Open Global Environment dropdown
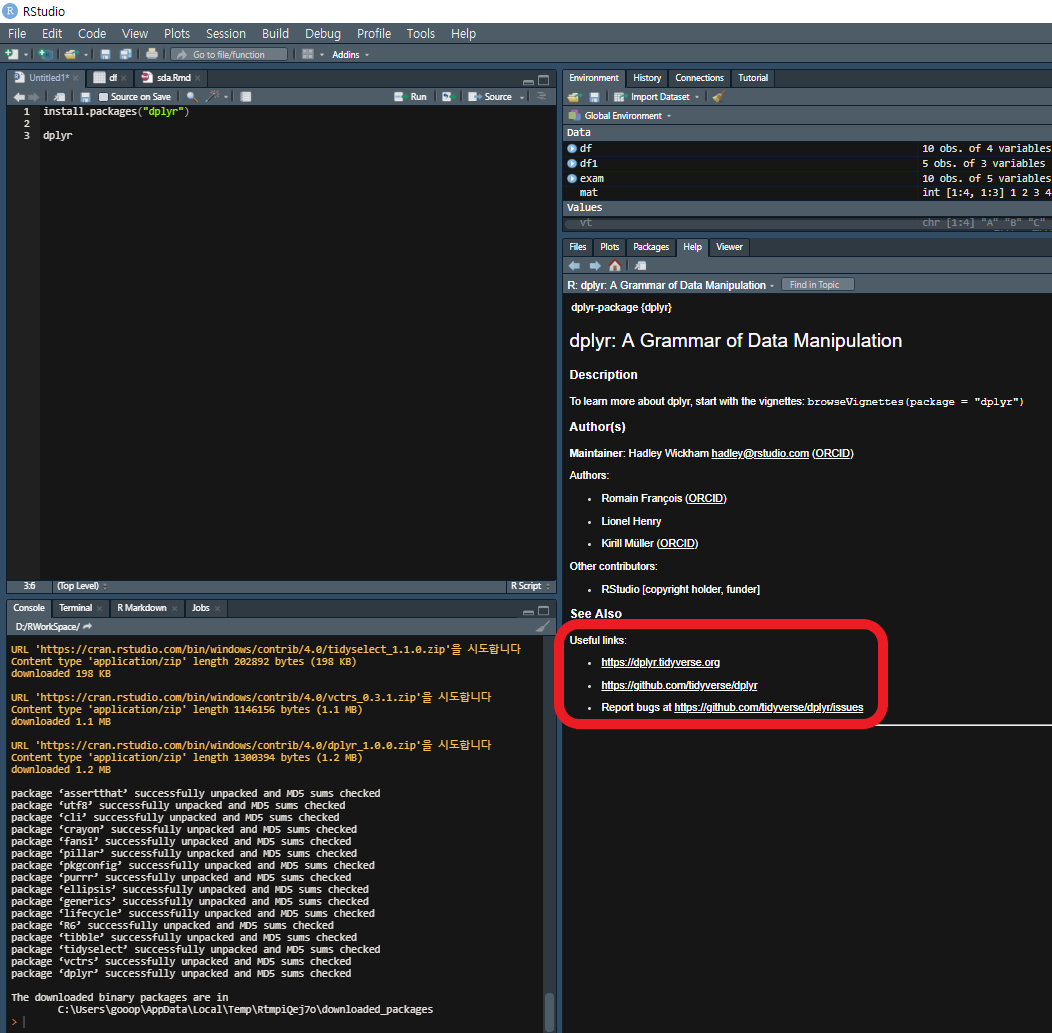Image resolution: width=1052 pixels, height=1033 pixels. coord(621,116)
